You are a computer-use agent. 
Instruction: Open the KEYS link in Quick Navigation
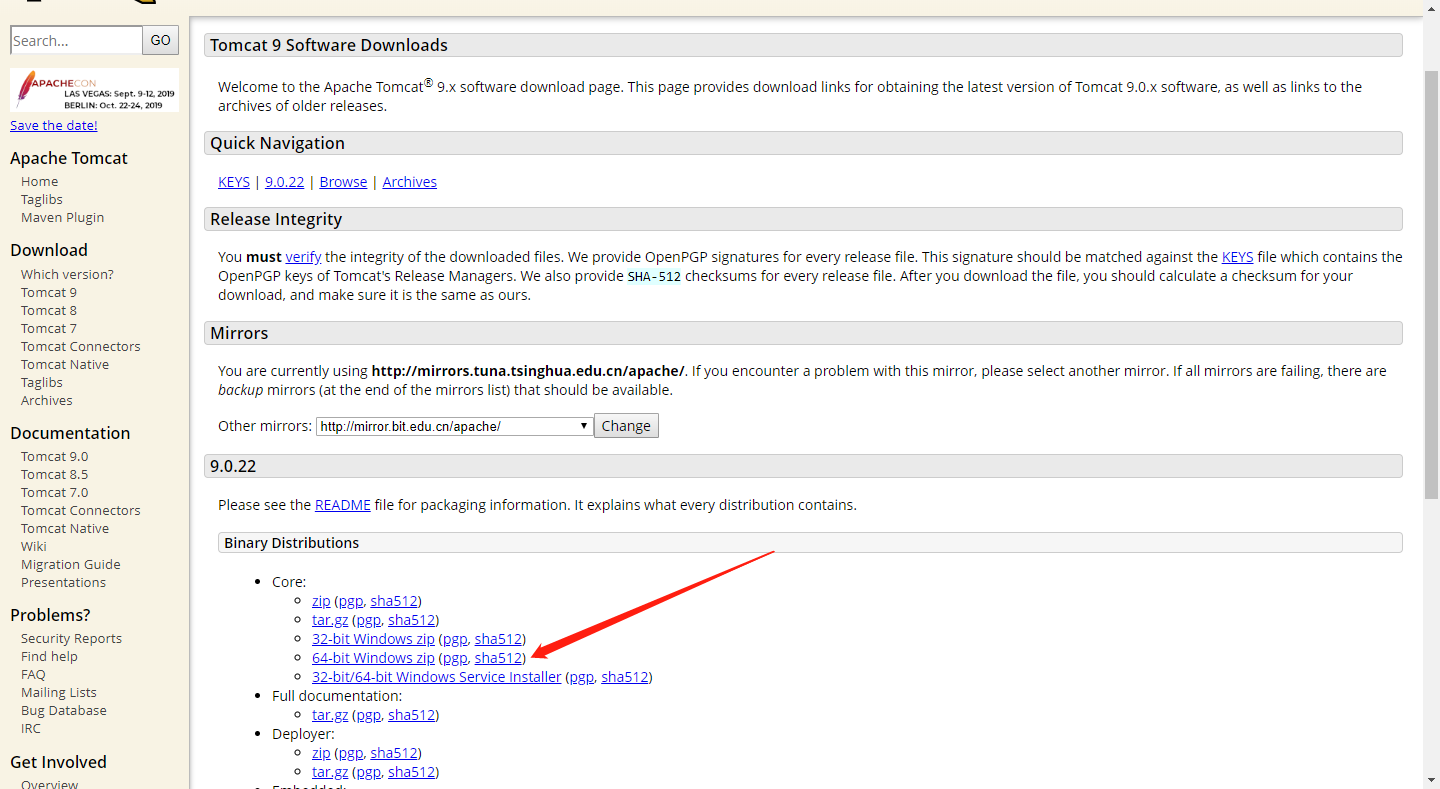pos(233,181)
